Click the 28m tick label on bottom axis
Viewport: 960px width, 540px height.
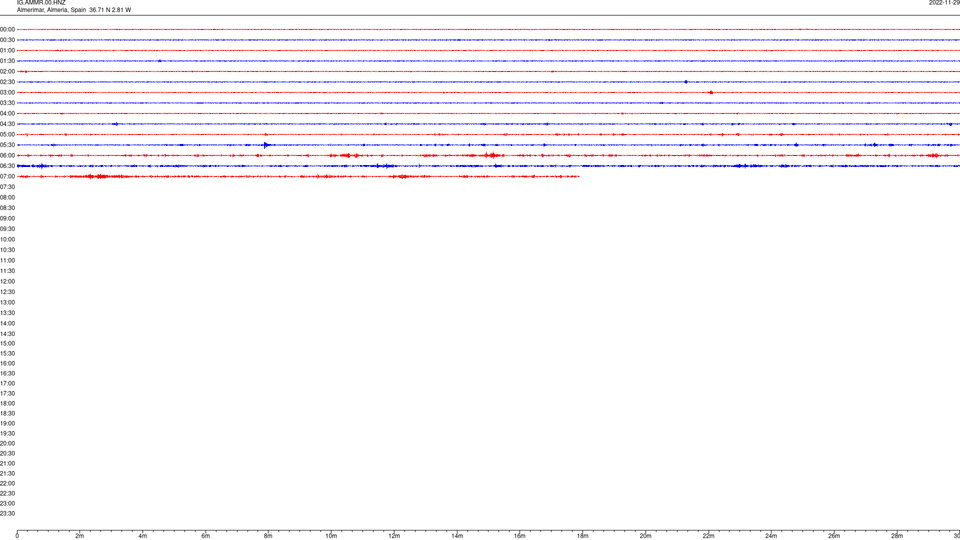[898, 536]
